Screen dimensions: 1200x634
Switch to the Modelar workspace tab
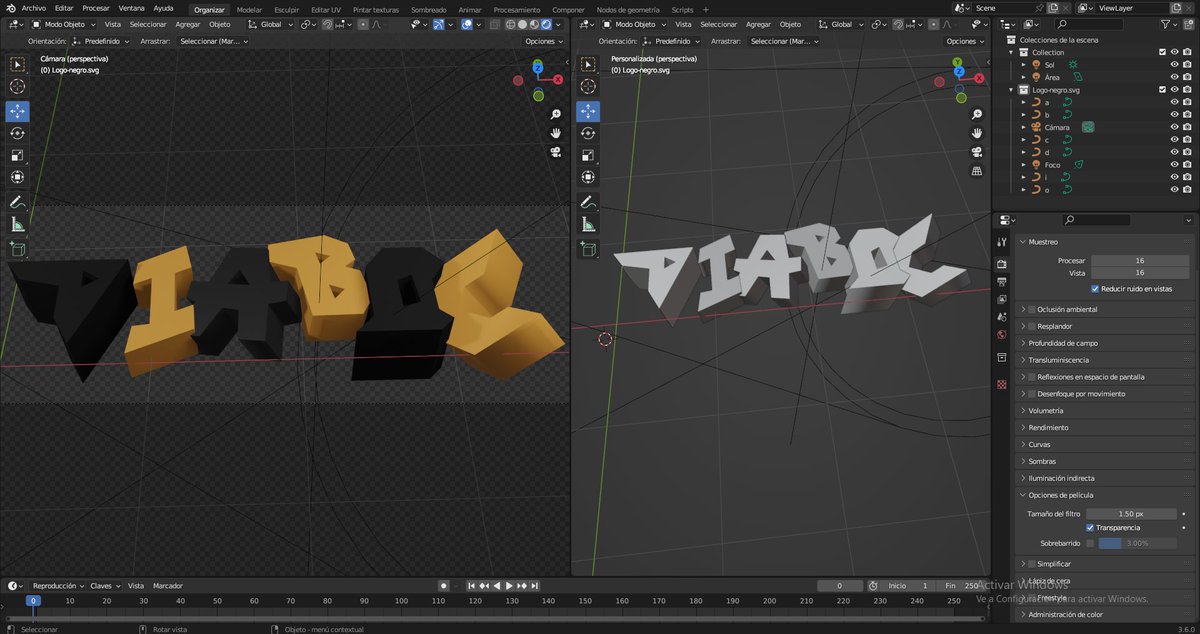[x=249, y=9]
